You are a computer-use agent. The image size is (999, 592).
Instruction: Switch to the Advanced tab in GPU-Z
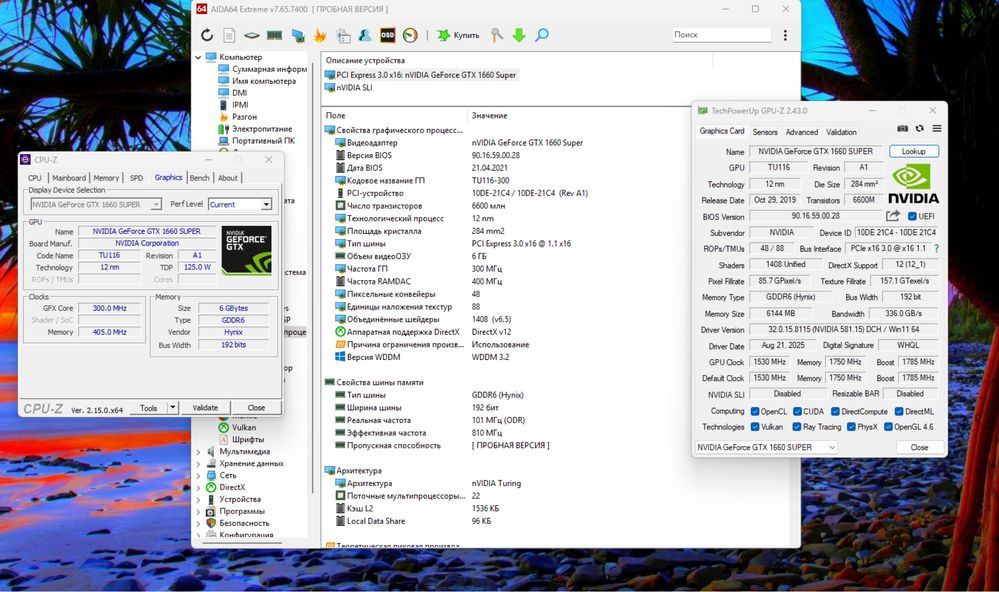tap(801, 132)
